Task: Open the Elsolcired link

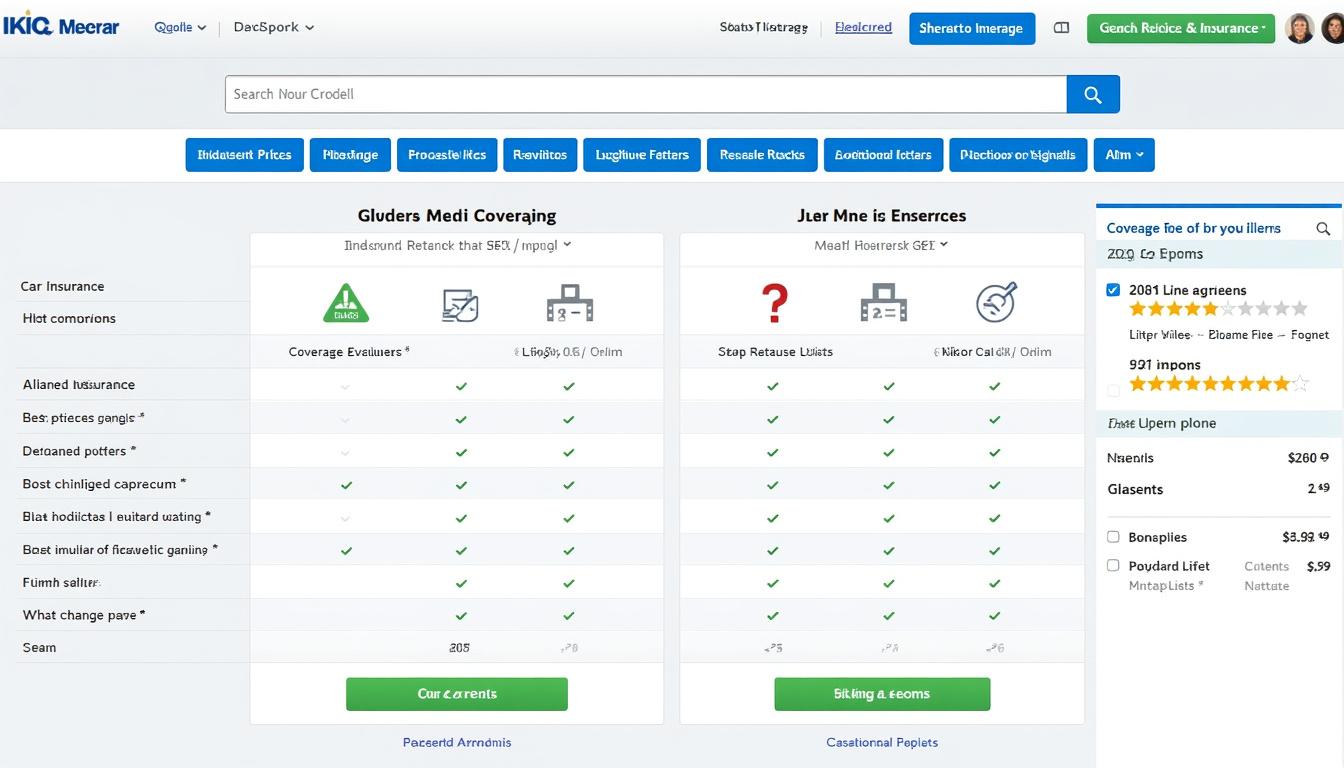Action: (x=863, y=28)
